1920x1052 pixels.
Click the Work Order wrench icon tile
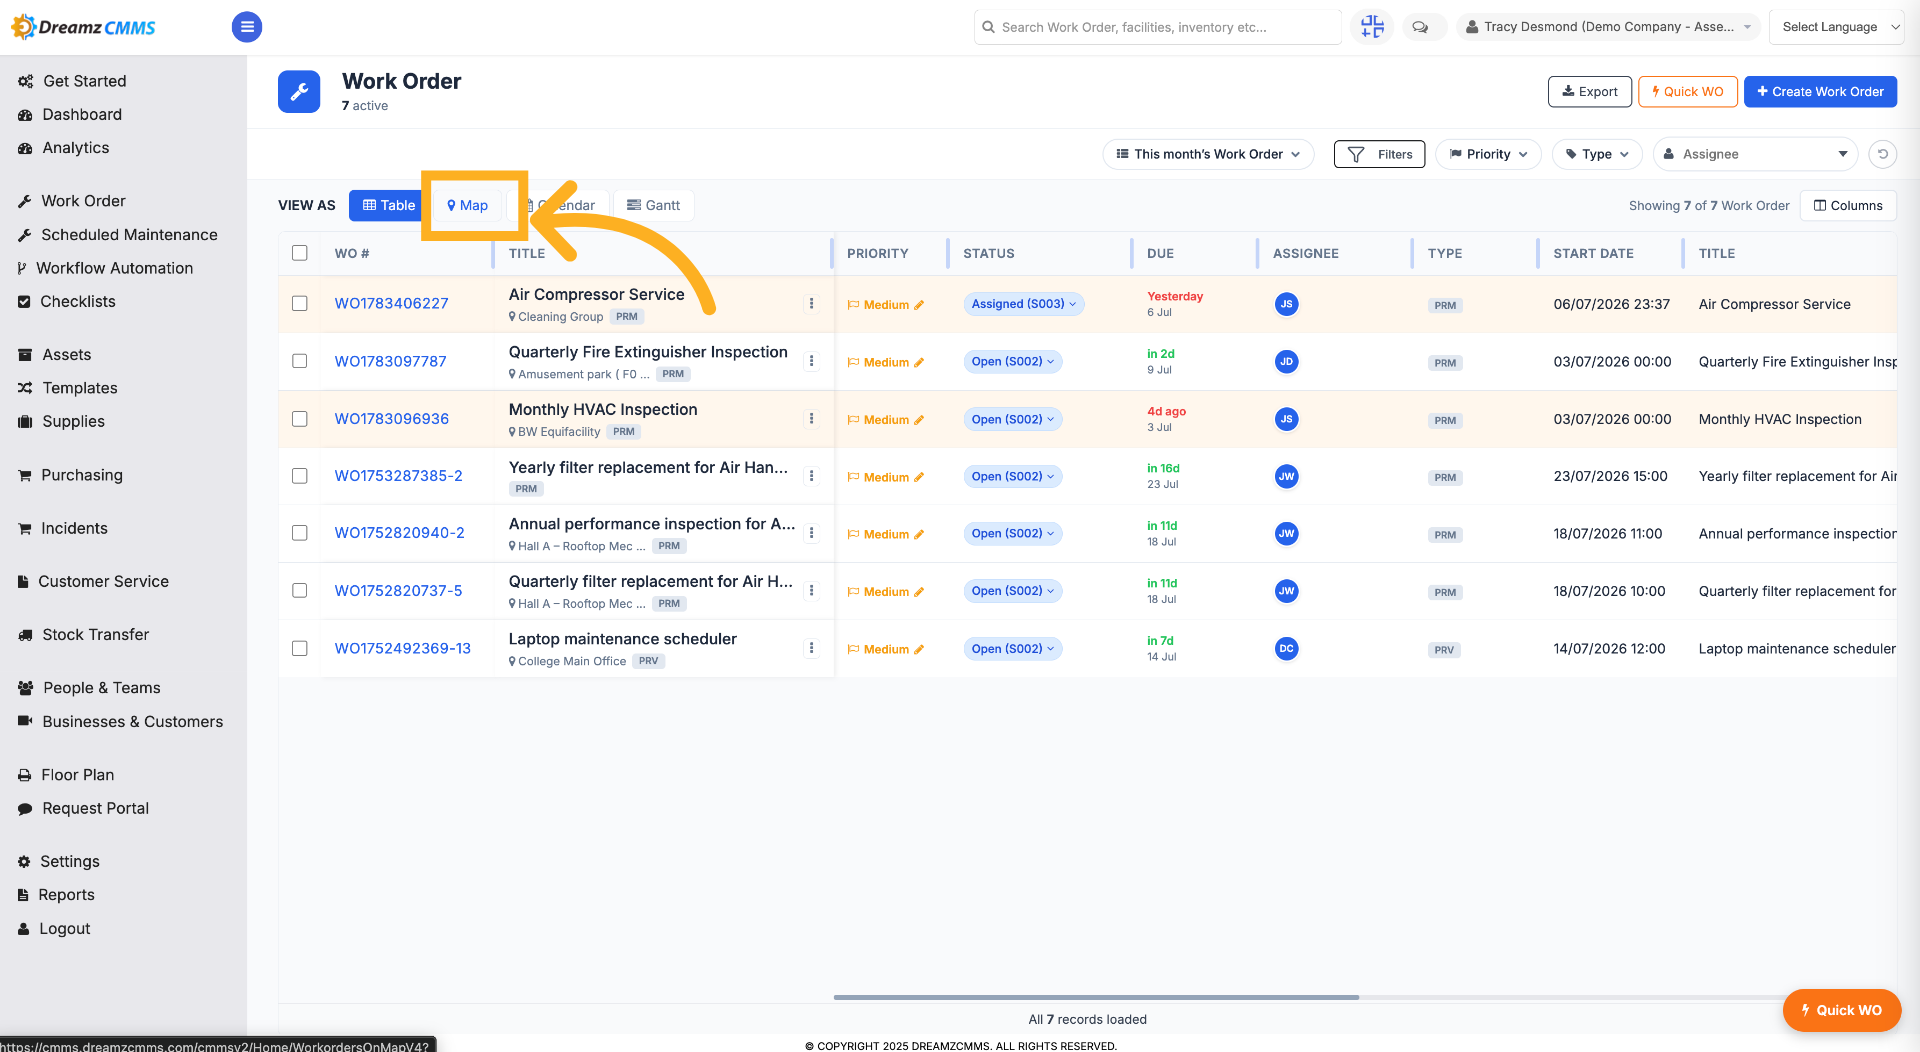click(x=299, y=92)
